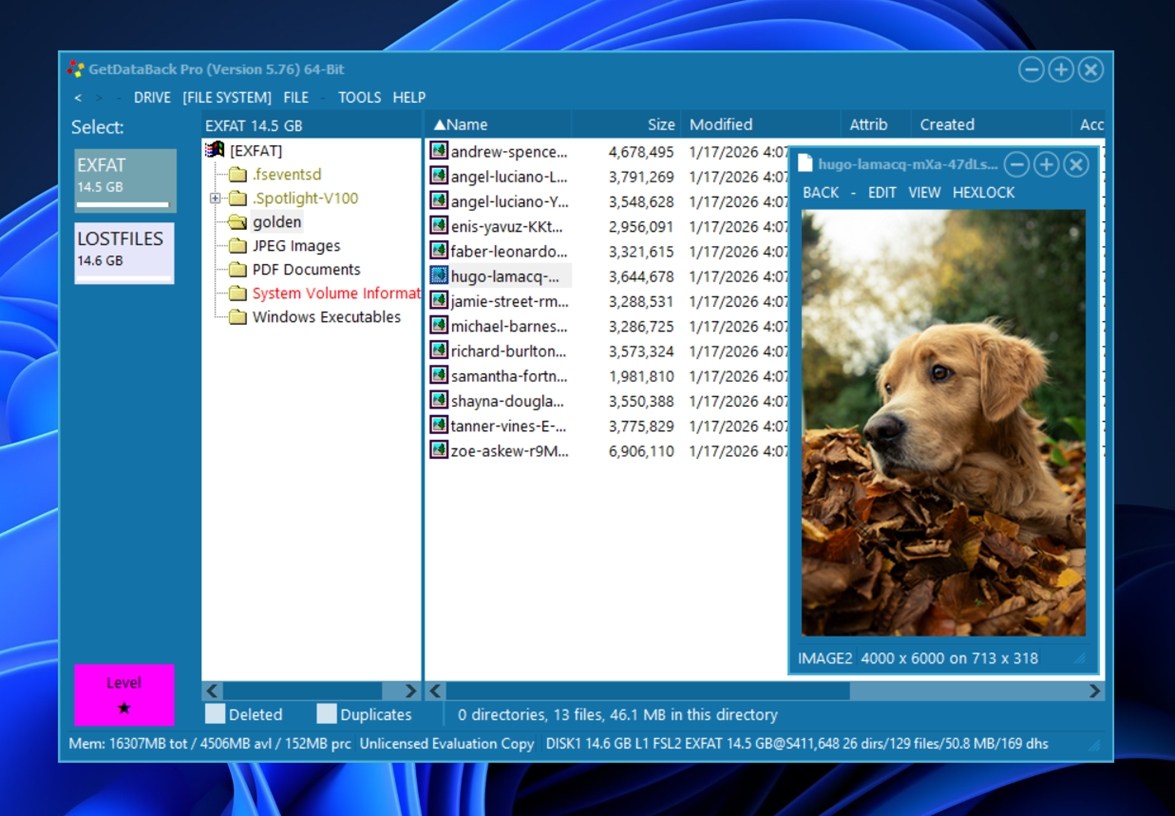Screen dimensions: 1175x816
Task: Click the magenta Level star panel
Action: [124, 694]
